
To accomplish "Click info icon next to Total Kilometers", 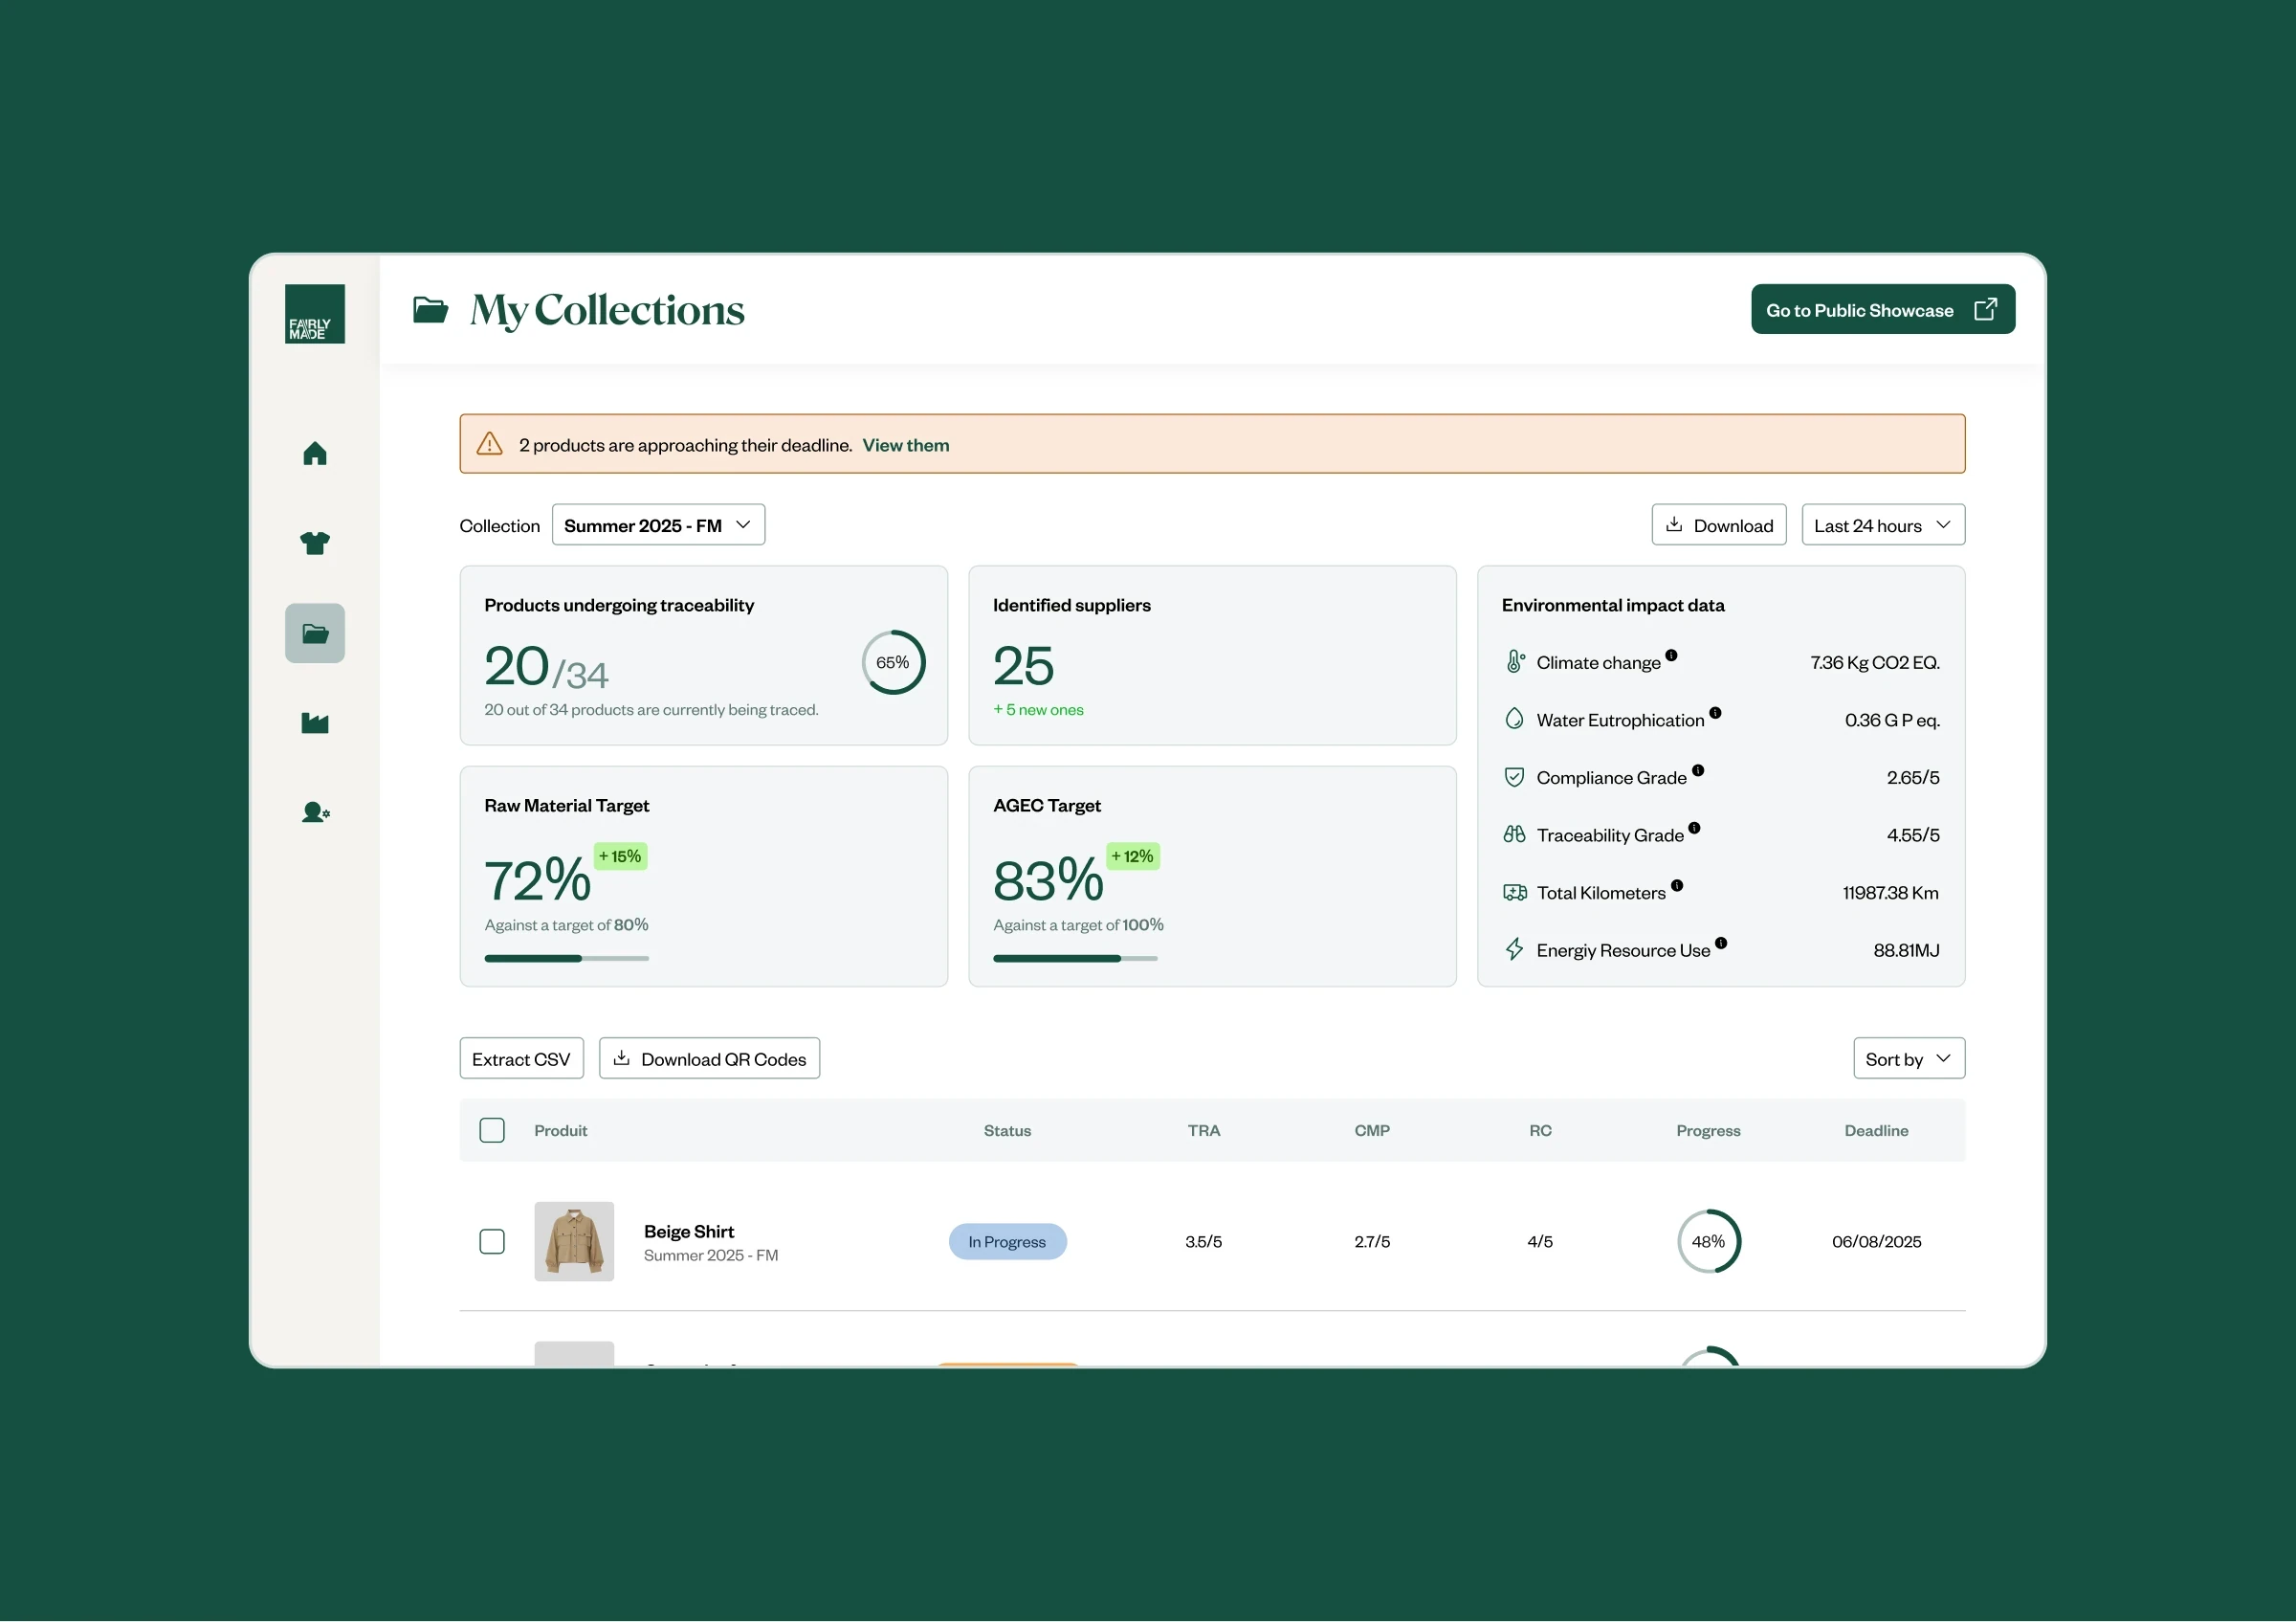I will click(1677, 885).
